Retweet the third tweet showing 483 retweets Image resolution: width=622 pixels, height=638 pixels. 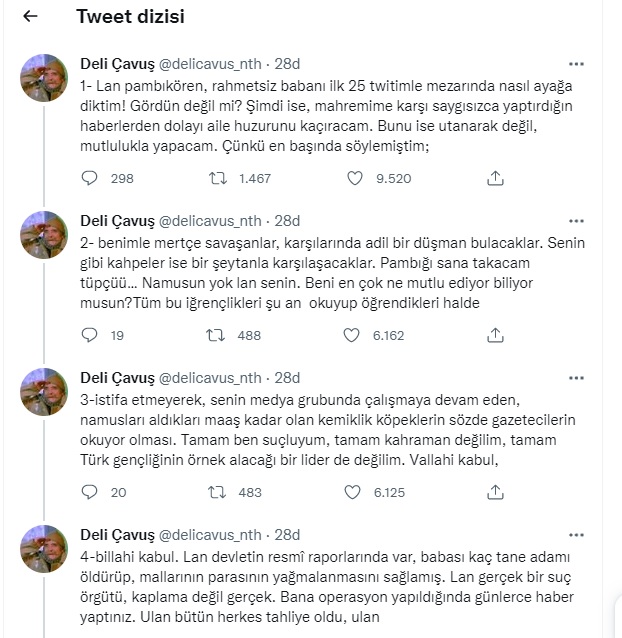215,492
